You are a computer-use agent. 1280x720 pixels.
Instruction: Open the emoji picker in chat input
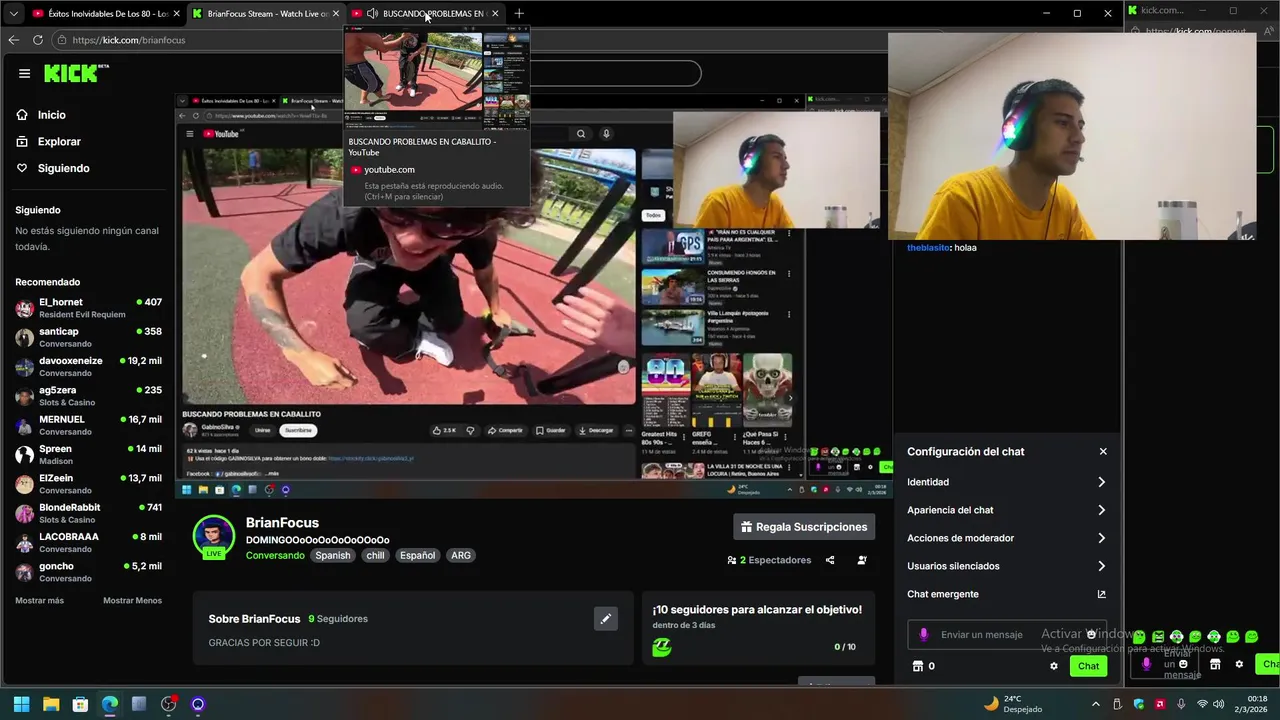pos(1091,634)
